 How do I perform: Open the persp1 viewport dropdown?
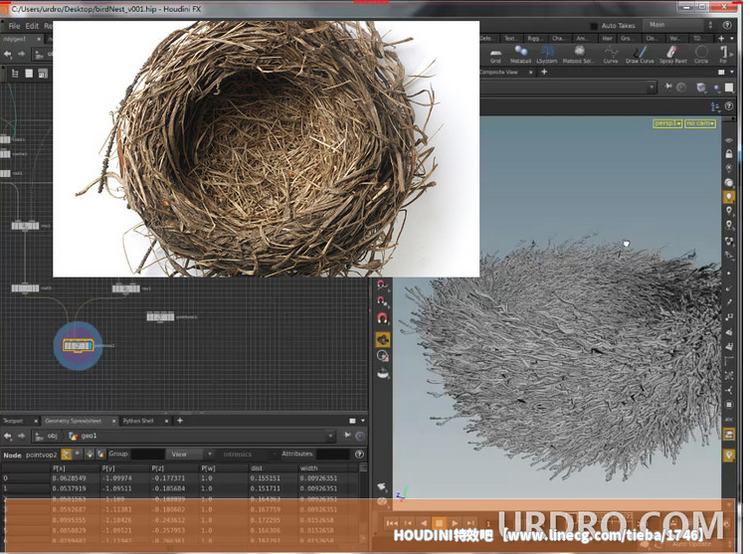click(x=667, y=123)
